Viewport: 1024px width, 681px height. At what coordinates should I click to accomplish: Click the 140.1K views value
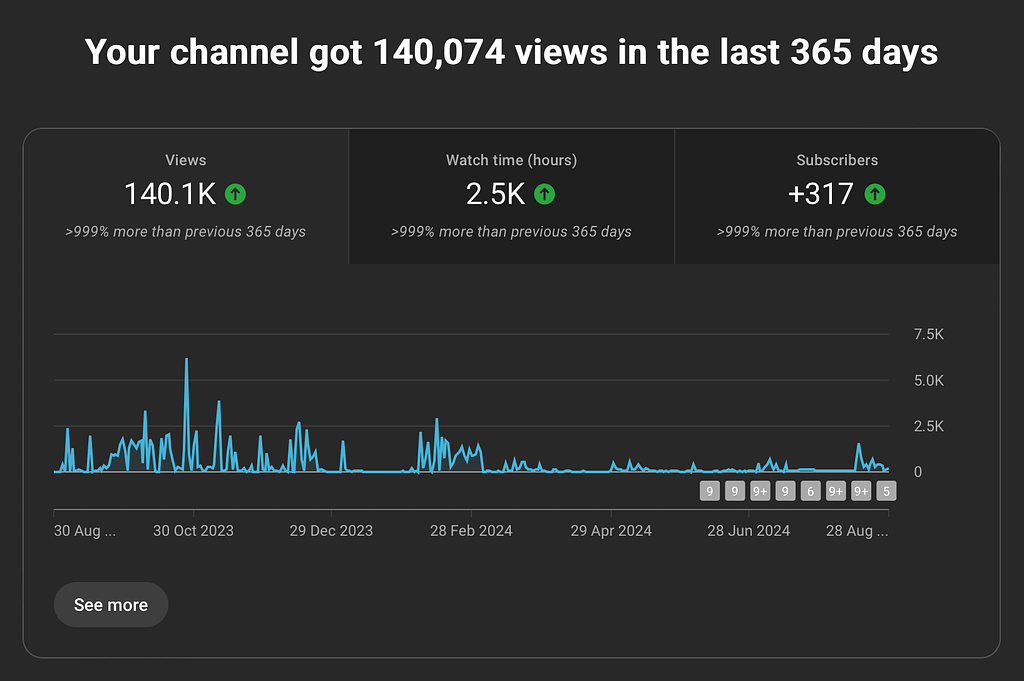[x=170, y=194]
